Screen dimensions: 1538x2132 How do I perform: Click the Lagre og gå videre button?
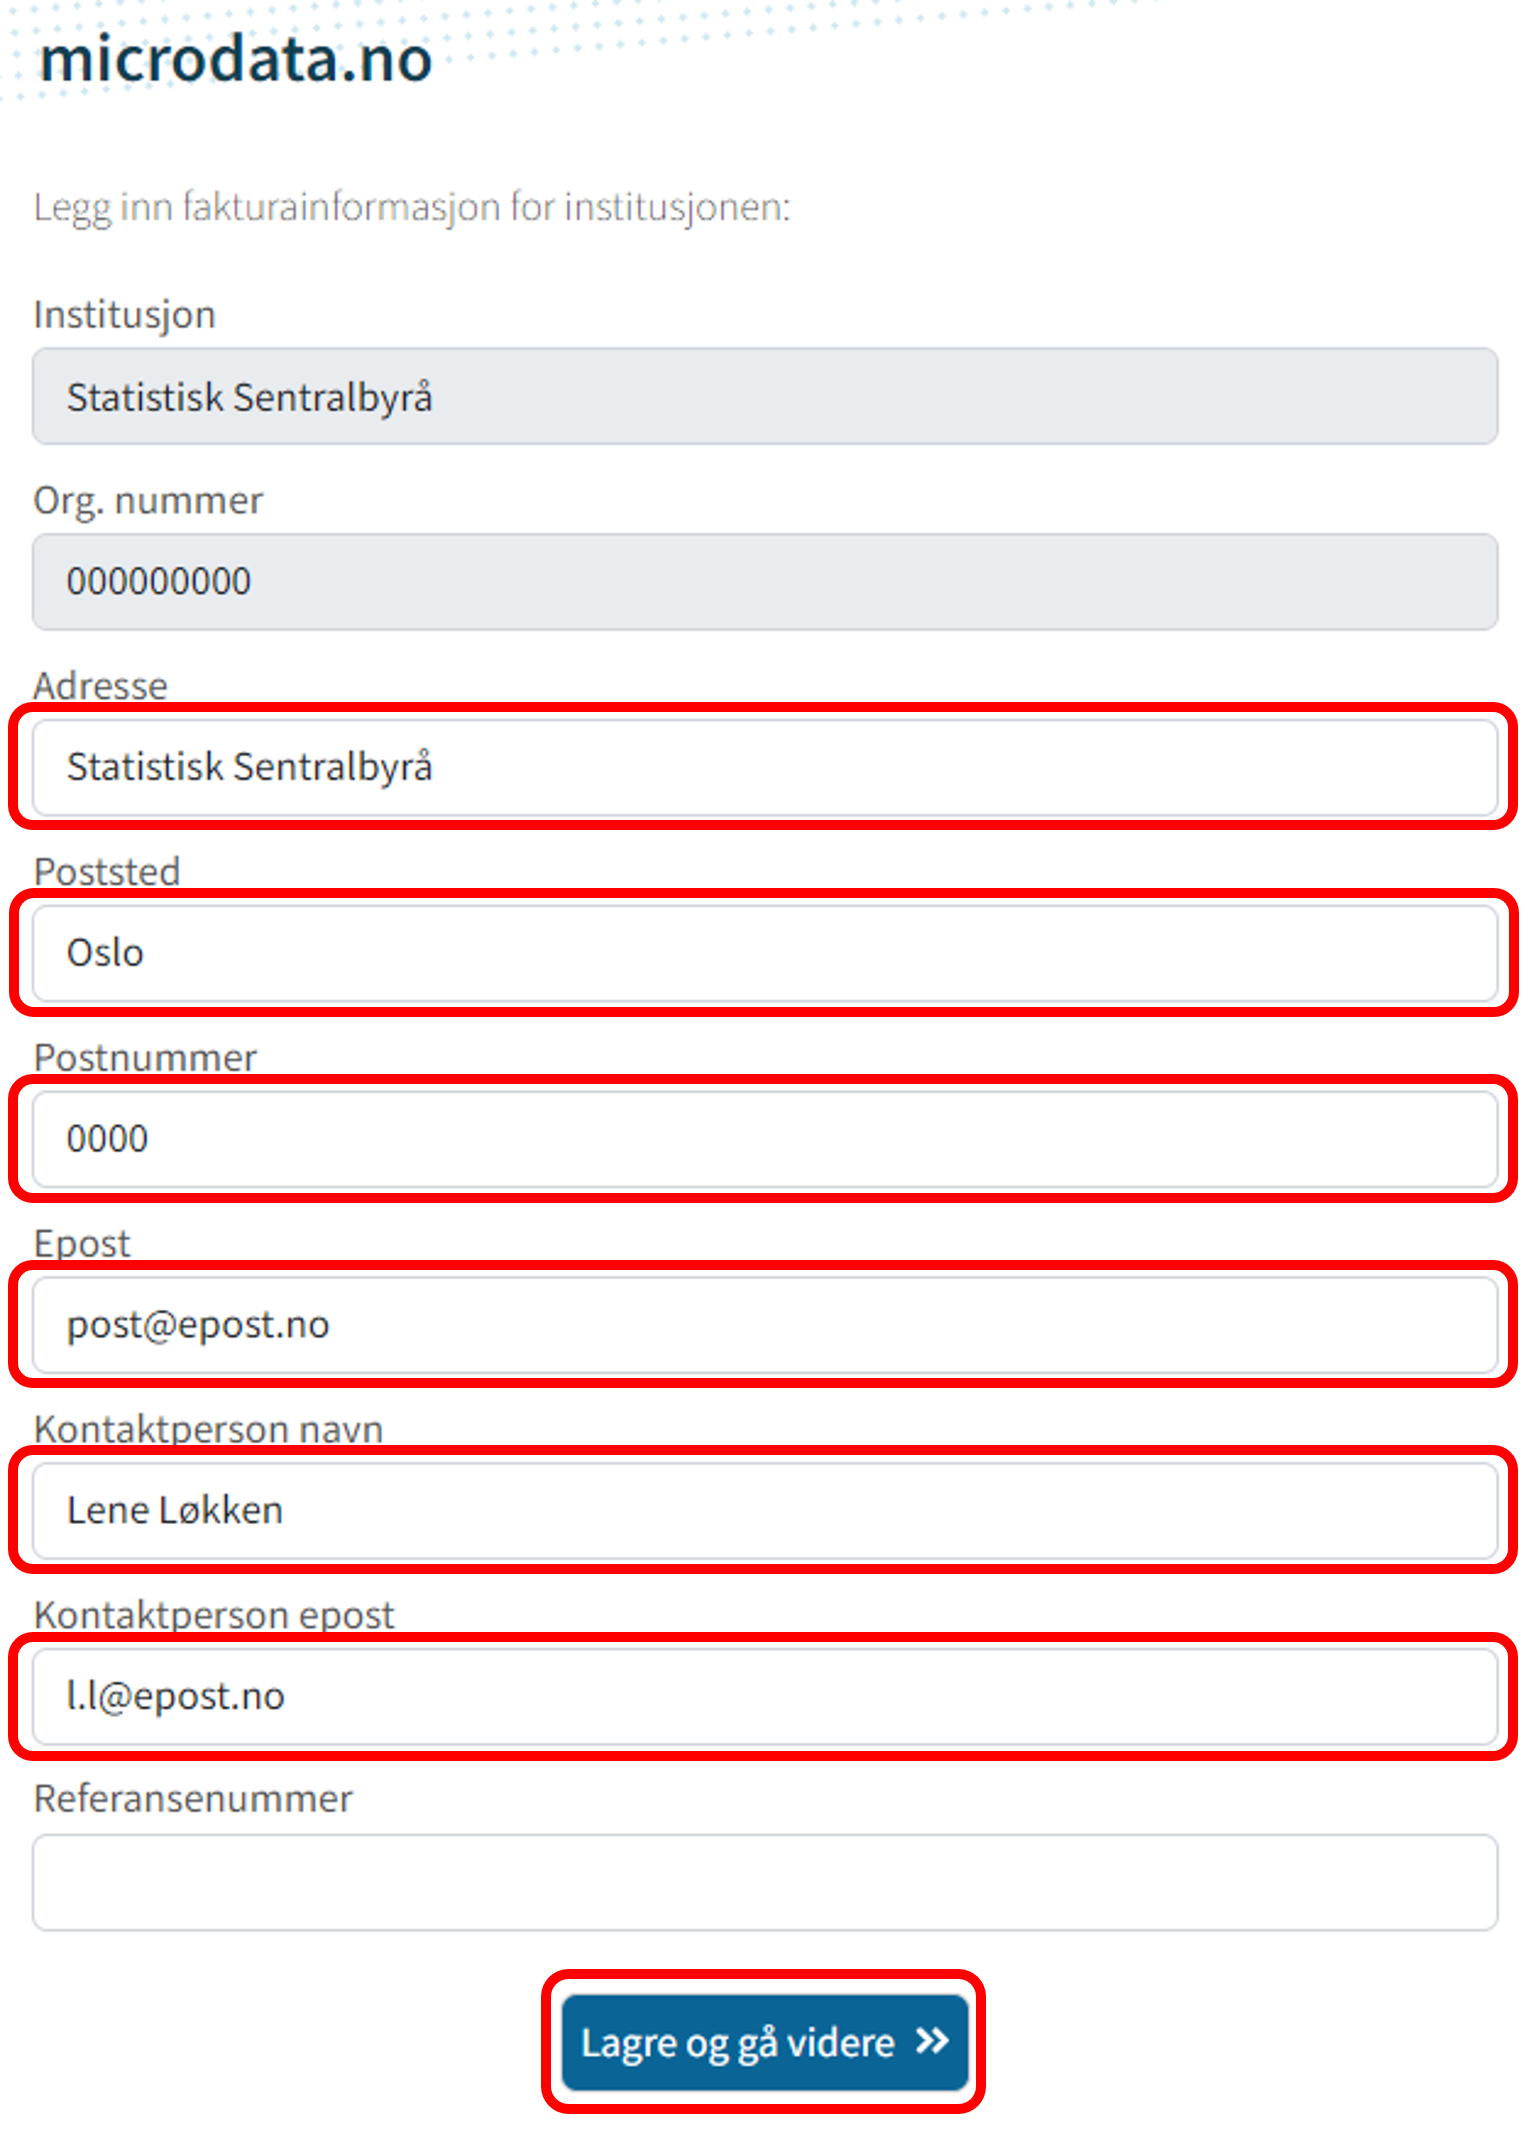tap(764, 2042)
